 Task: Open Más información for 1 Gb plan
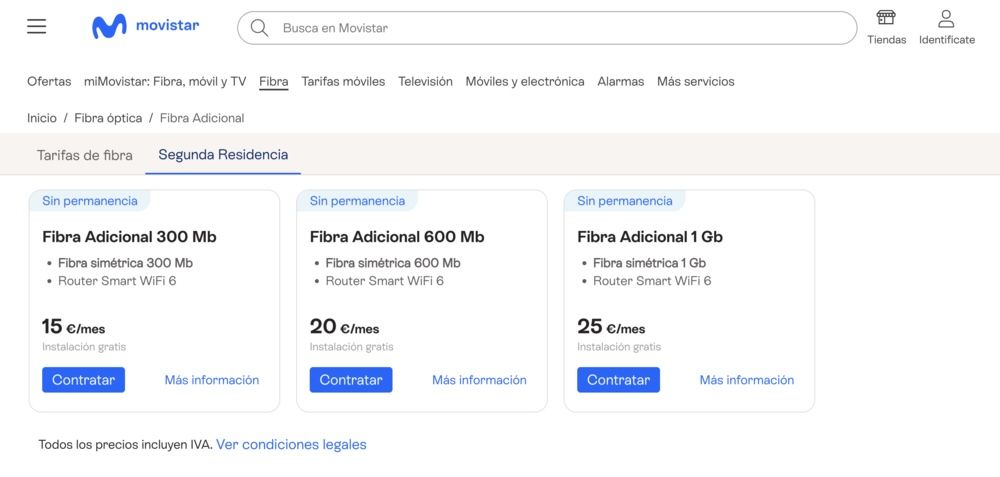point(747,380)
